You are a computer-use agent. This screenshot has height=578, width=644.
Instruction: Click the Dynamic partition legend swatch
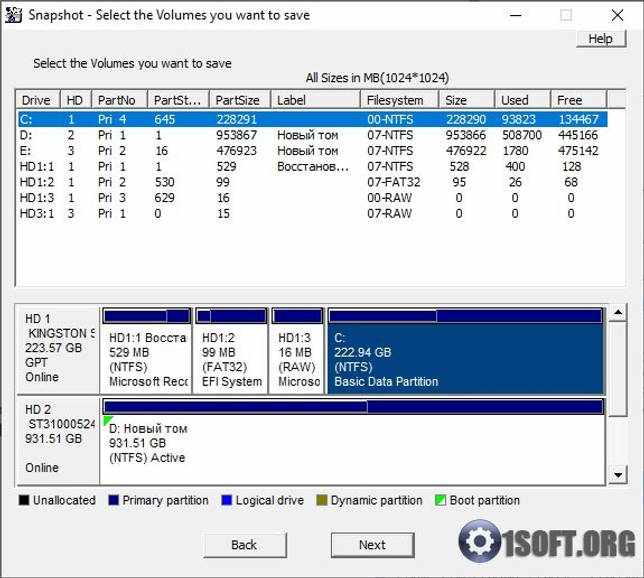coord(322,500)
